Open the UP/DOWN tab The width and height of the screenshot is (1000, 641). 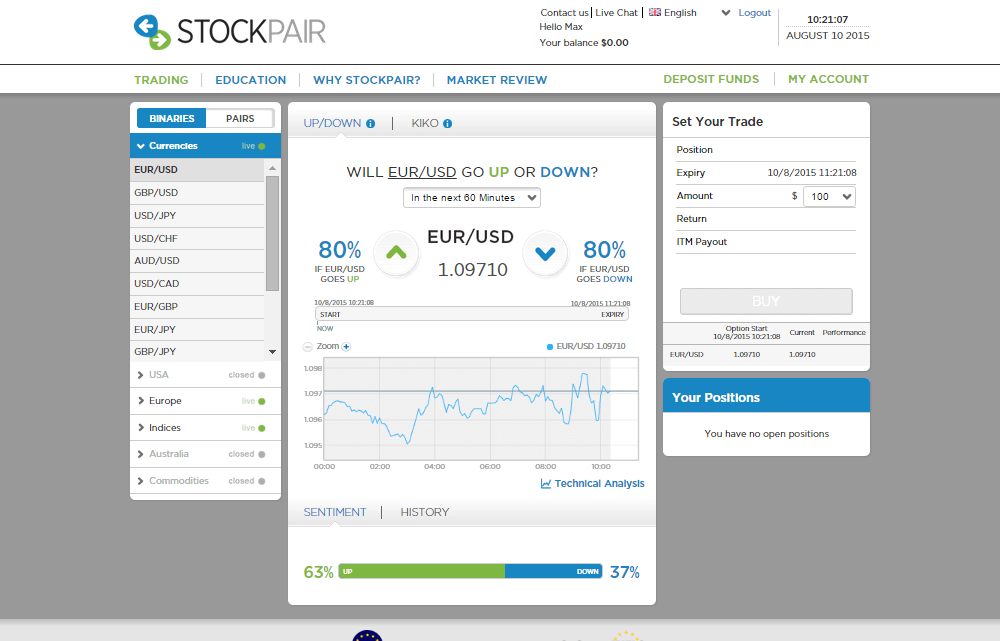click(x=332, y=123)
